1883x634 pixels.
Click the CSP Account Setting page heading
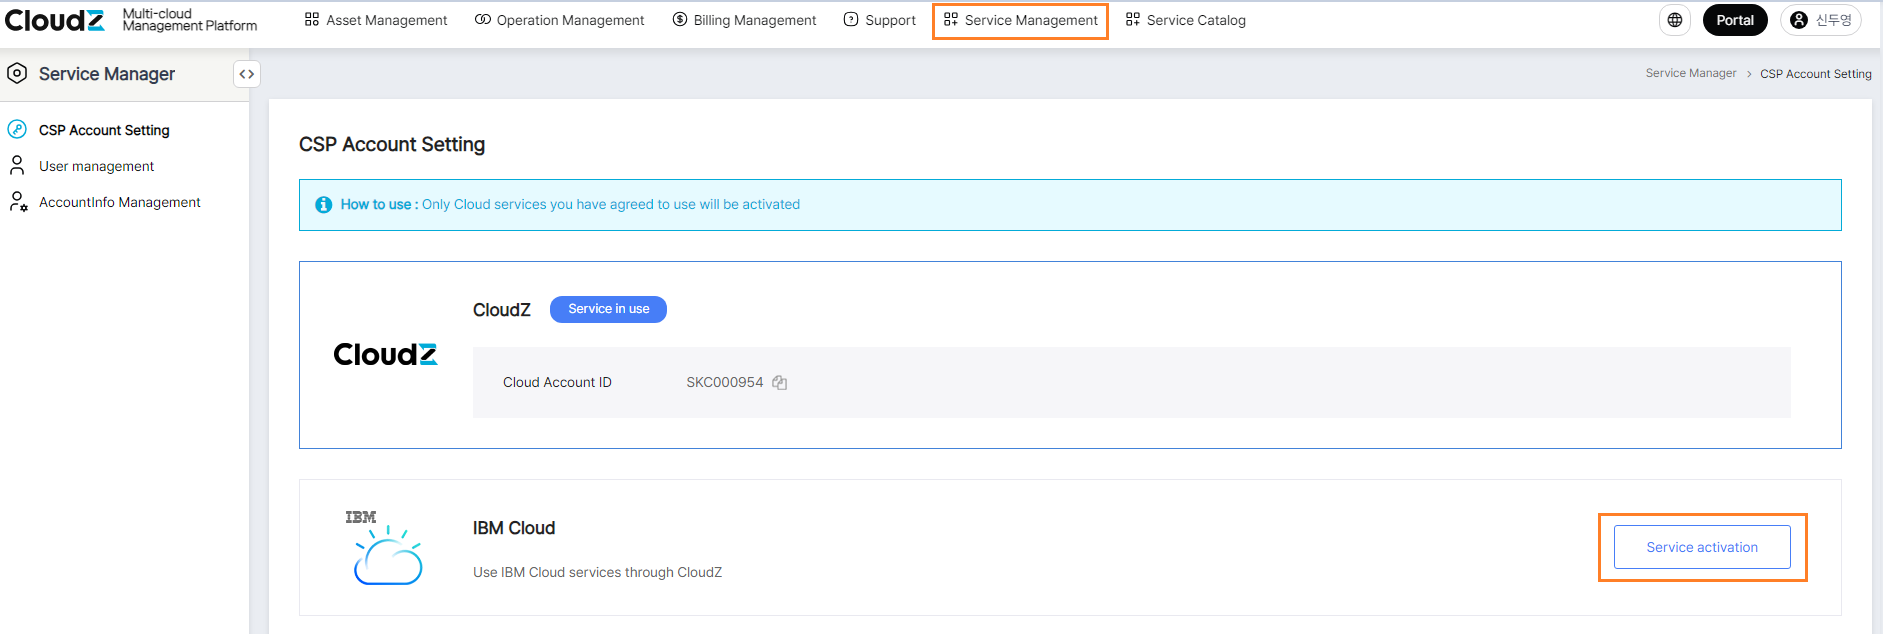[x=392, y=144]
